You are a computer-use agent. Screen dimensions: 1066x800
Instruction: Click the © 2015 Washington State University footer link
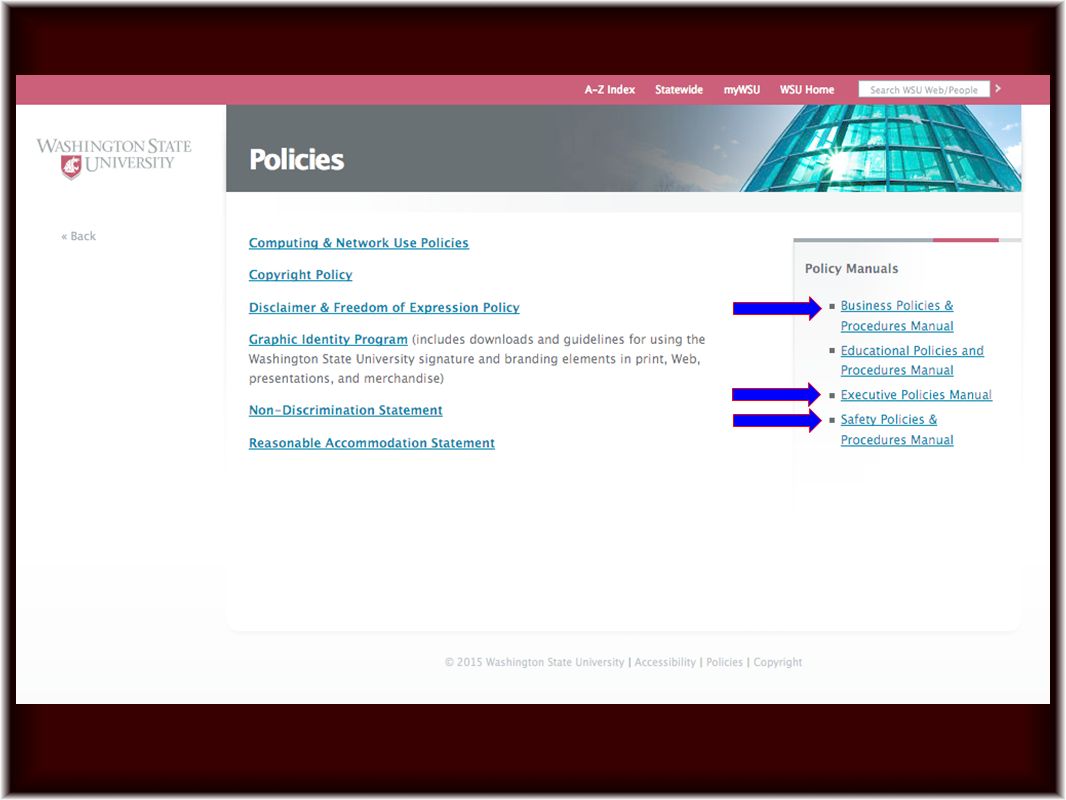[x=534, y=662]
